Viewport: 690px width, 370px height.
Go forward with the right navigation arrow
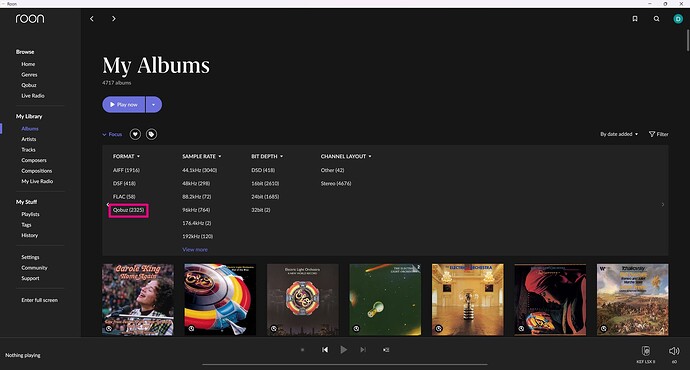(x=114, y=18)
